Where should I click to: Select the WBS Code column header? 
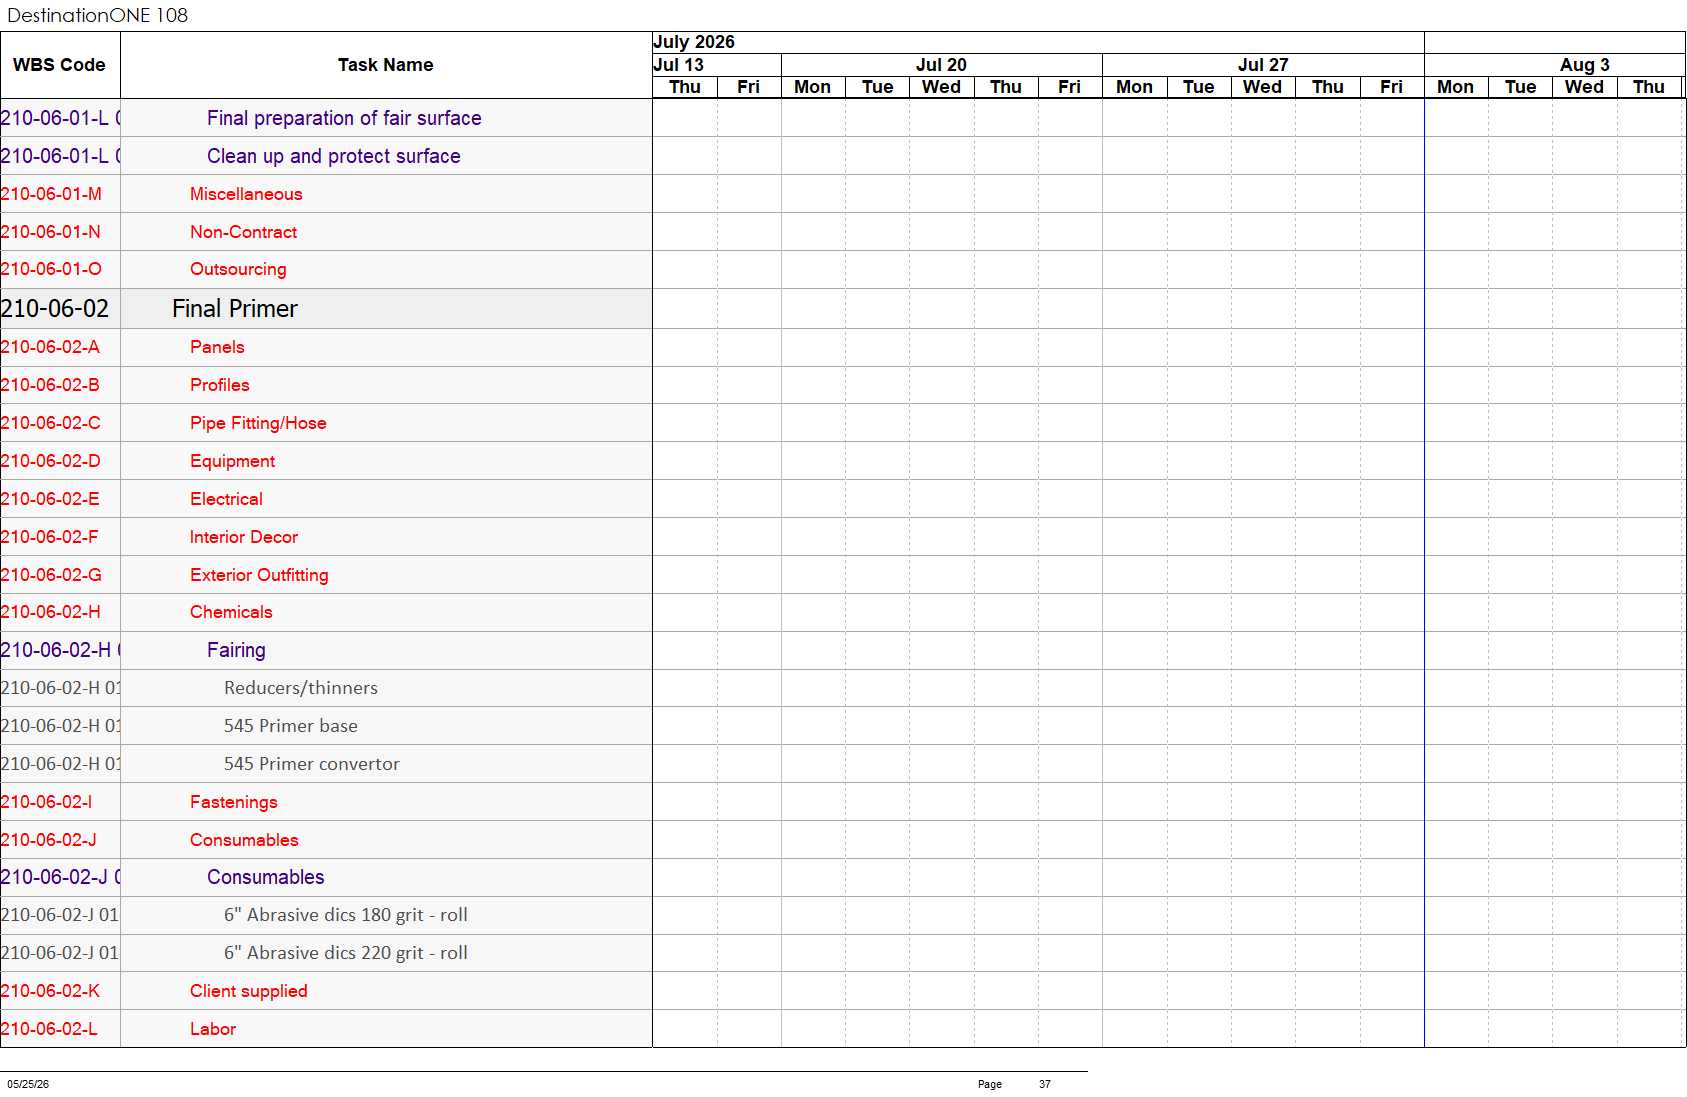(x=59, y=65)
